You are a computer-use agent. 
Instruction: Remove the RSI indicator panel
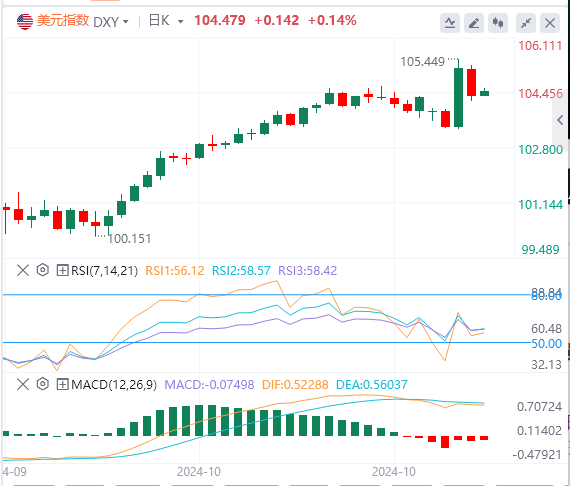click(23, 270)
